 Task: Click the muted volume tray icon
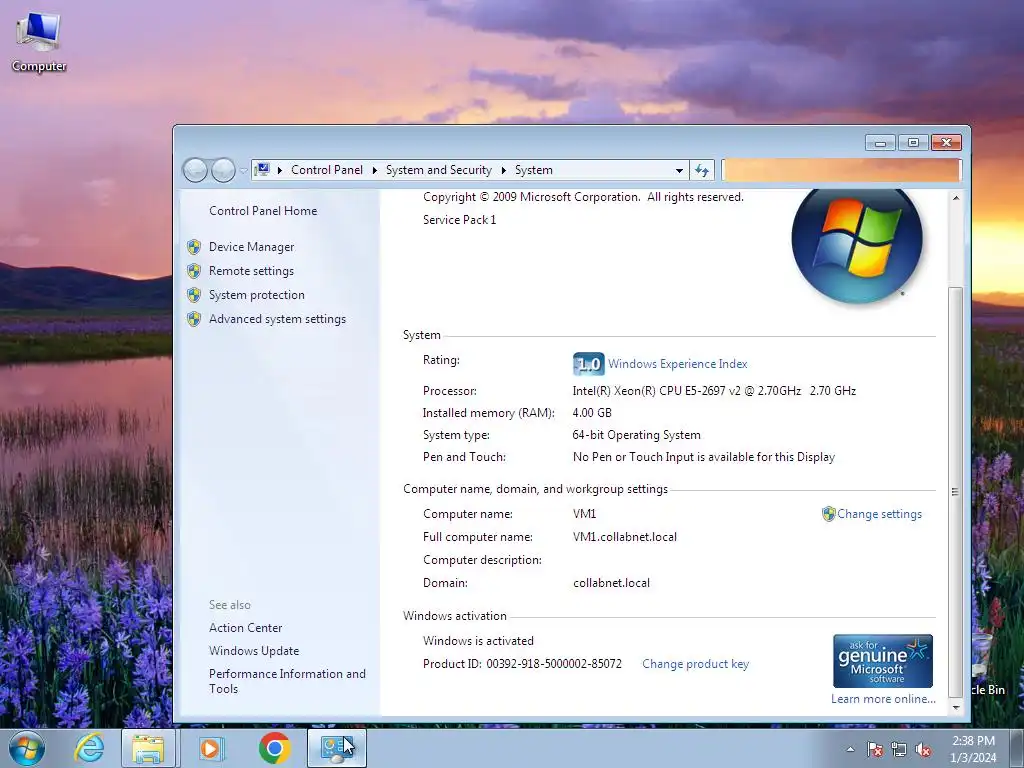click(923, 749)
